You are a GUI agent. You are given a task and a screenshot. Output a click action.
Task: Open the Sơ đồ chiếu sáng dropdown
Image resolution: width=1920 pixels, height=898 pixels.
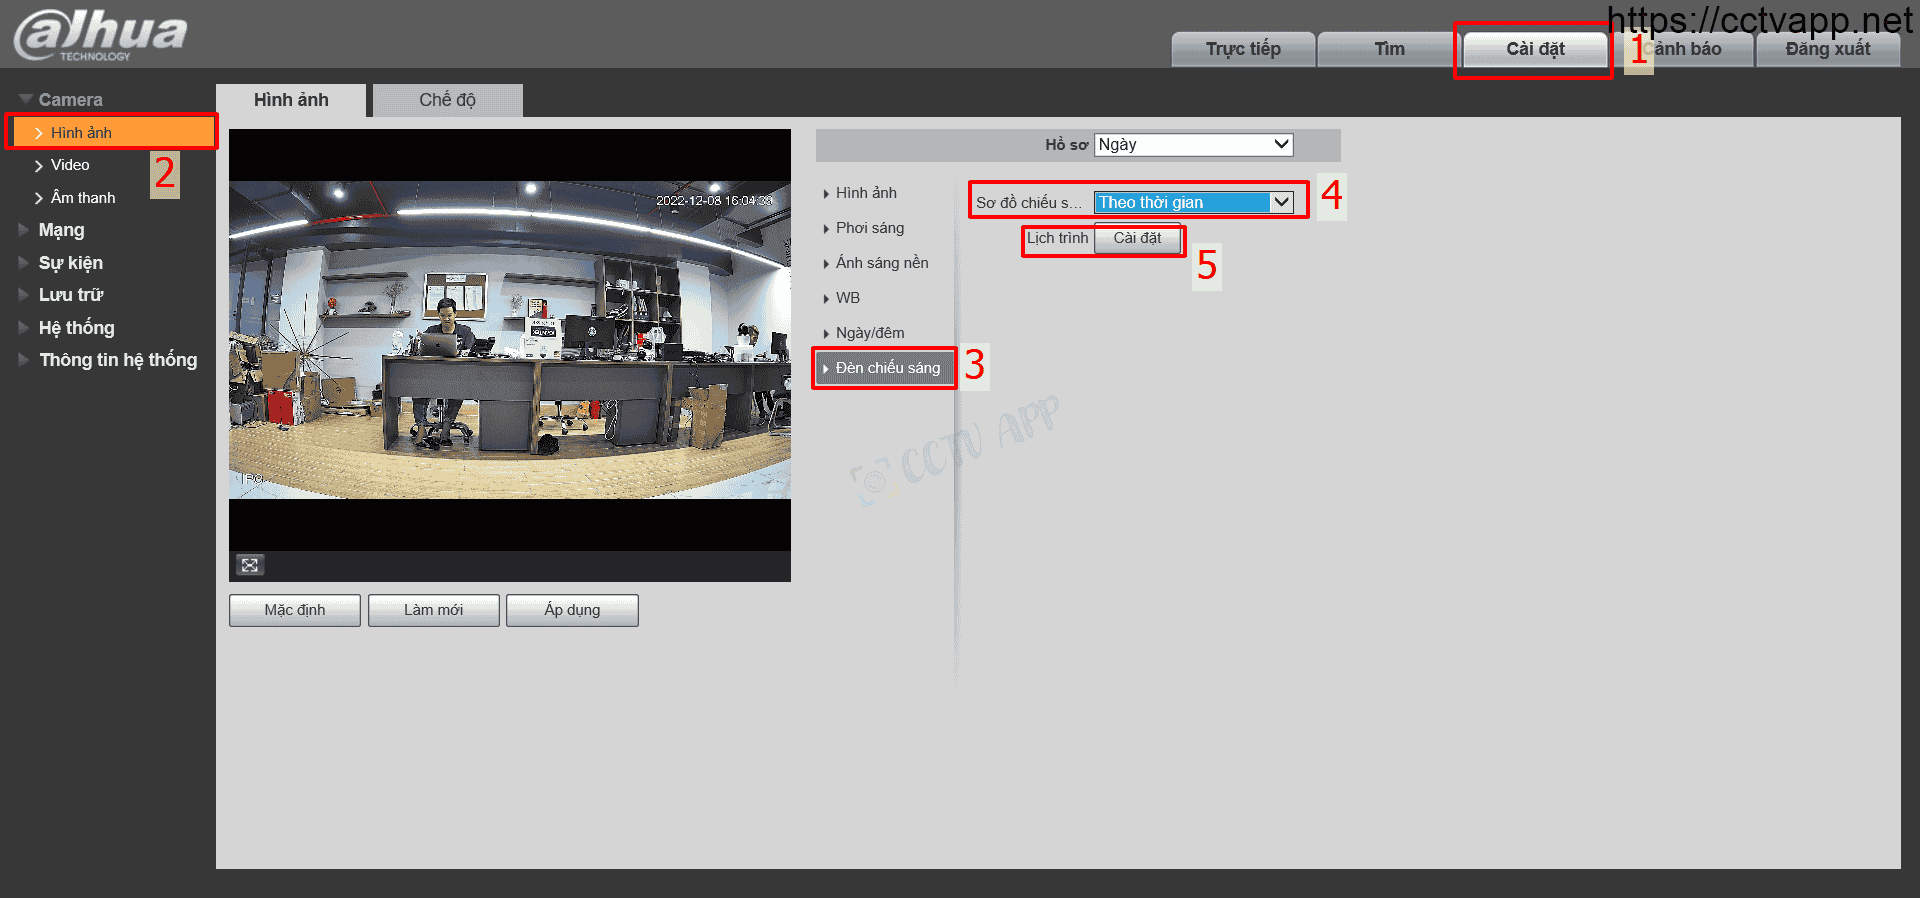click(x=1193, y=202)
